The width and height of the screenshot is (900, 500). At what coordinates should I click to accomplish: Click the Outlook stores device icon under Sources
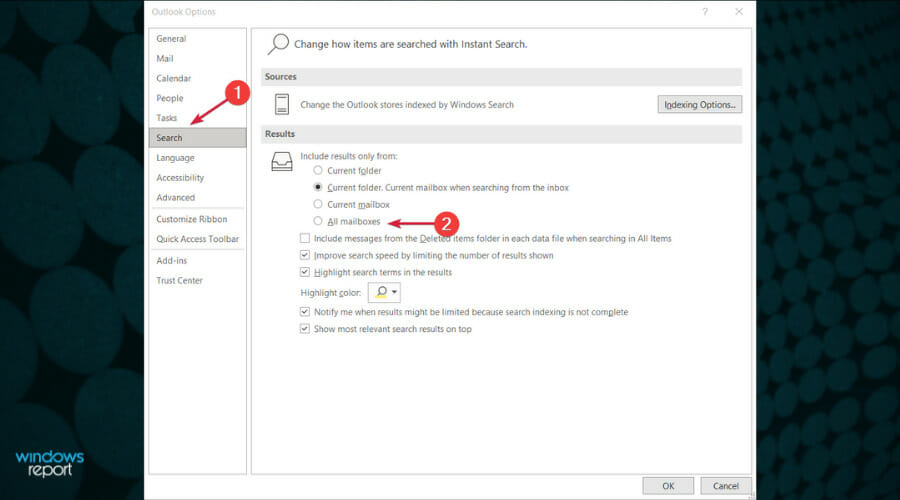pos(281,104)
